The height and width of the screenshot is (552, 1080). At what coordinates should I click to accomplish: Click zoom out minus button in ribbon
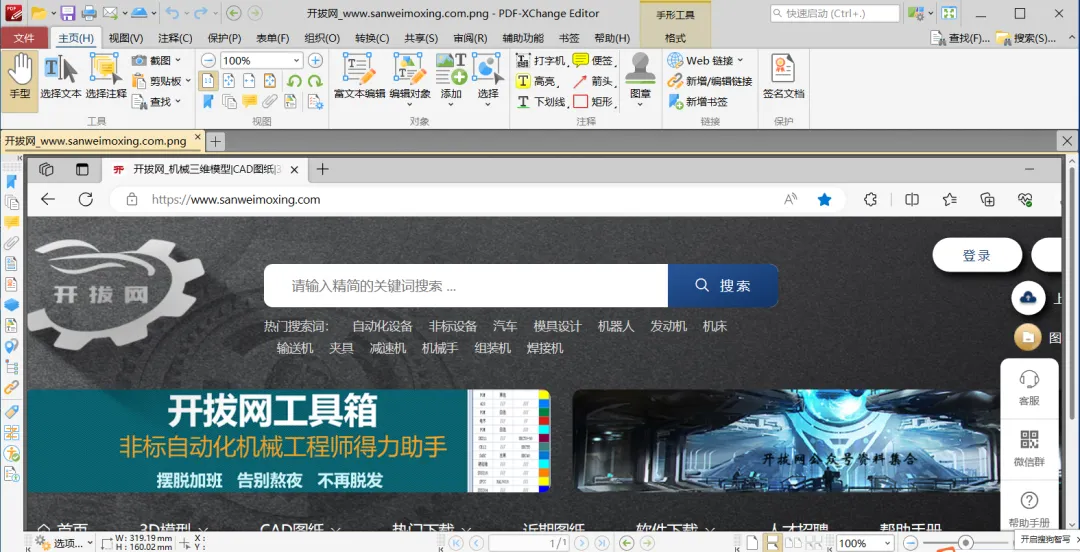click(209, 61)
